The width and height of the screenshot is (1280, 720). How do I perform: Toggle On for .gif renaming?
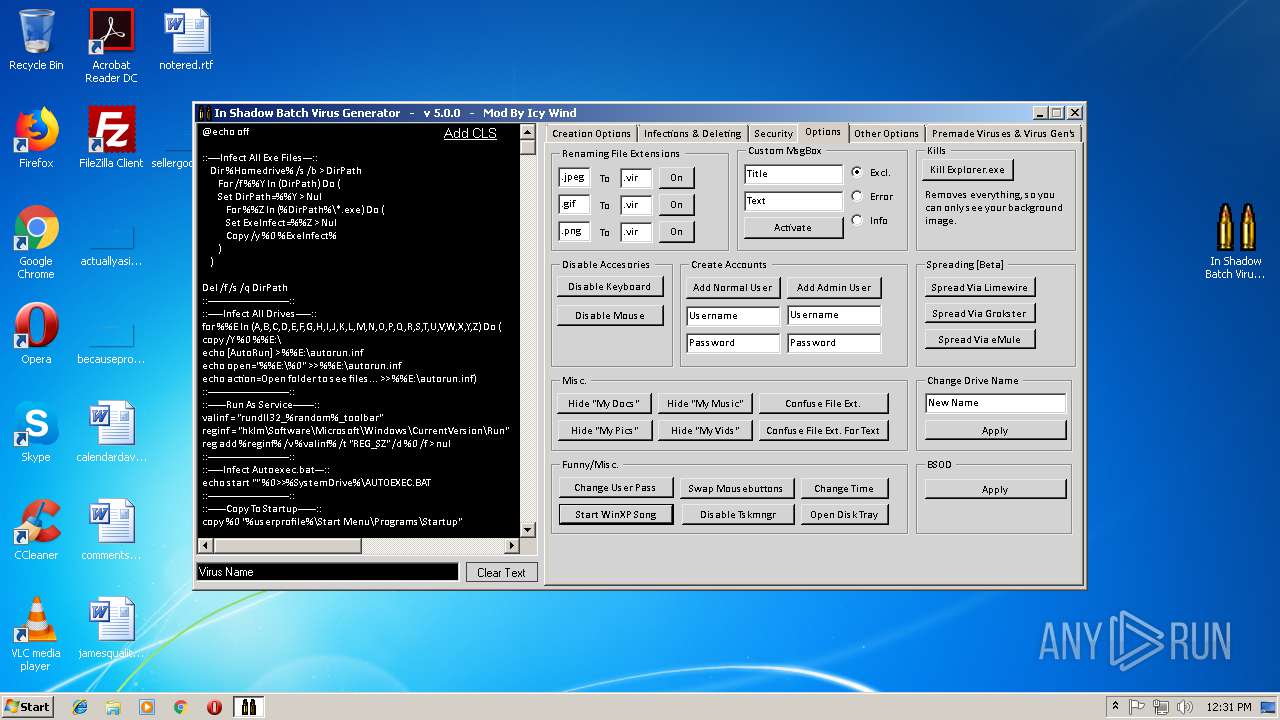click(x=676, y=205)
